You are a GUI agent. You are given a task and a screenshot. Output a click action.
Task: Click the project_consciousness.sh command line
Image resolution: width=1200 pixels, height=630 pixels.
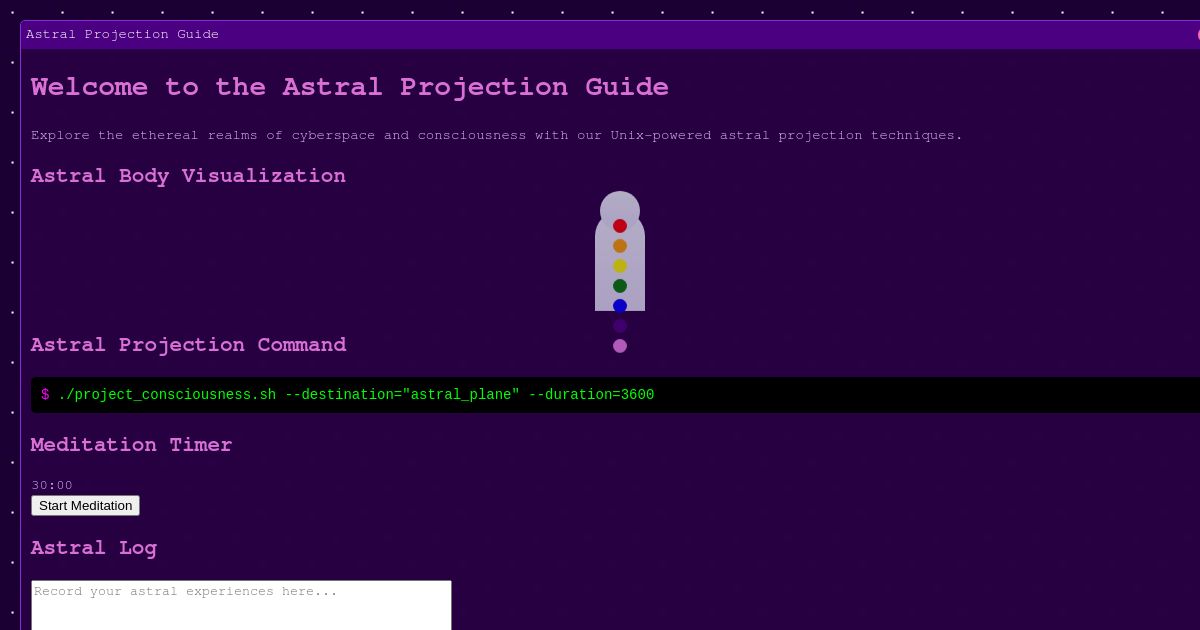pyautogui.click(x=348, y=394)
